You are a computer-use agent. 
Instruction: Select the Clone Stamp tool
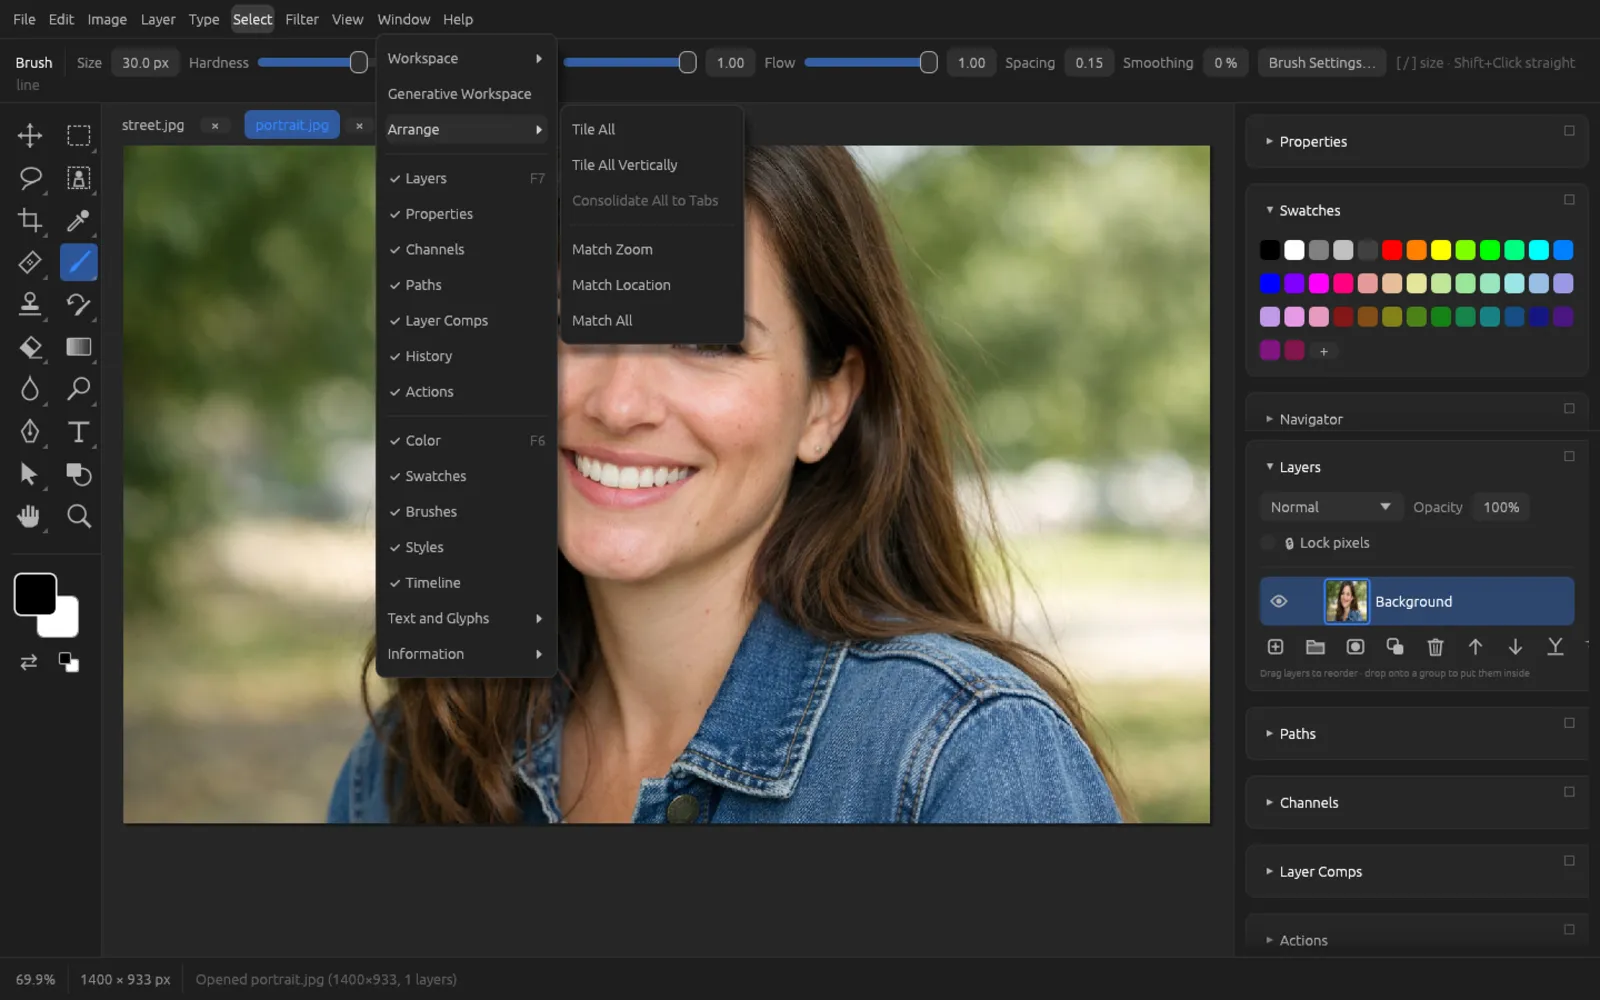[x=30, y=304]
